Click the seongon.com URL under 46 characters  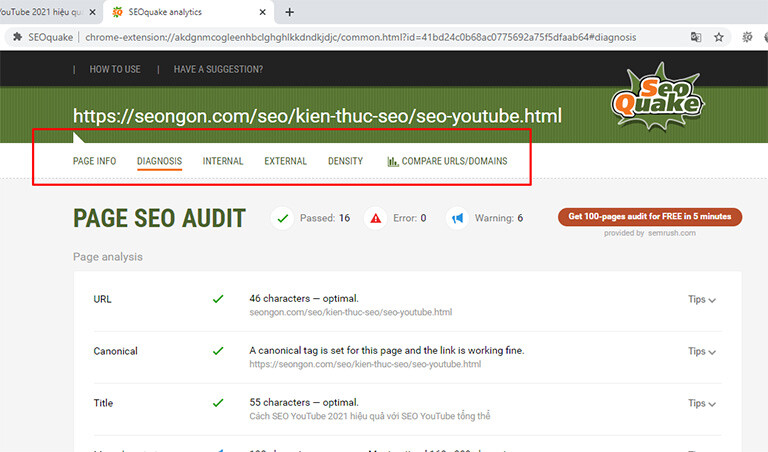click(351, 312)
